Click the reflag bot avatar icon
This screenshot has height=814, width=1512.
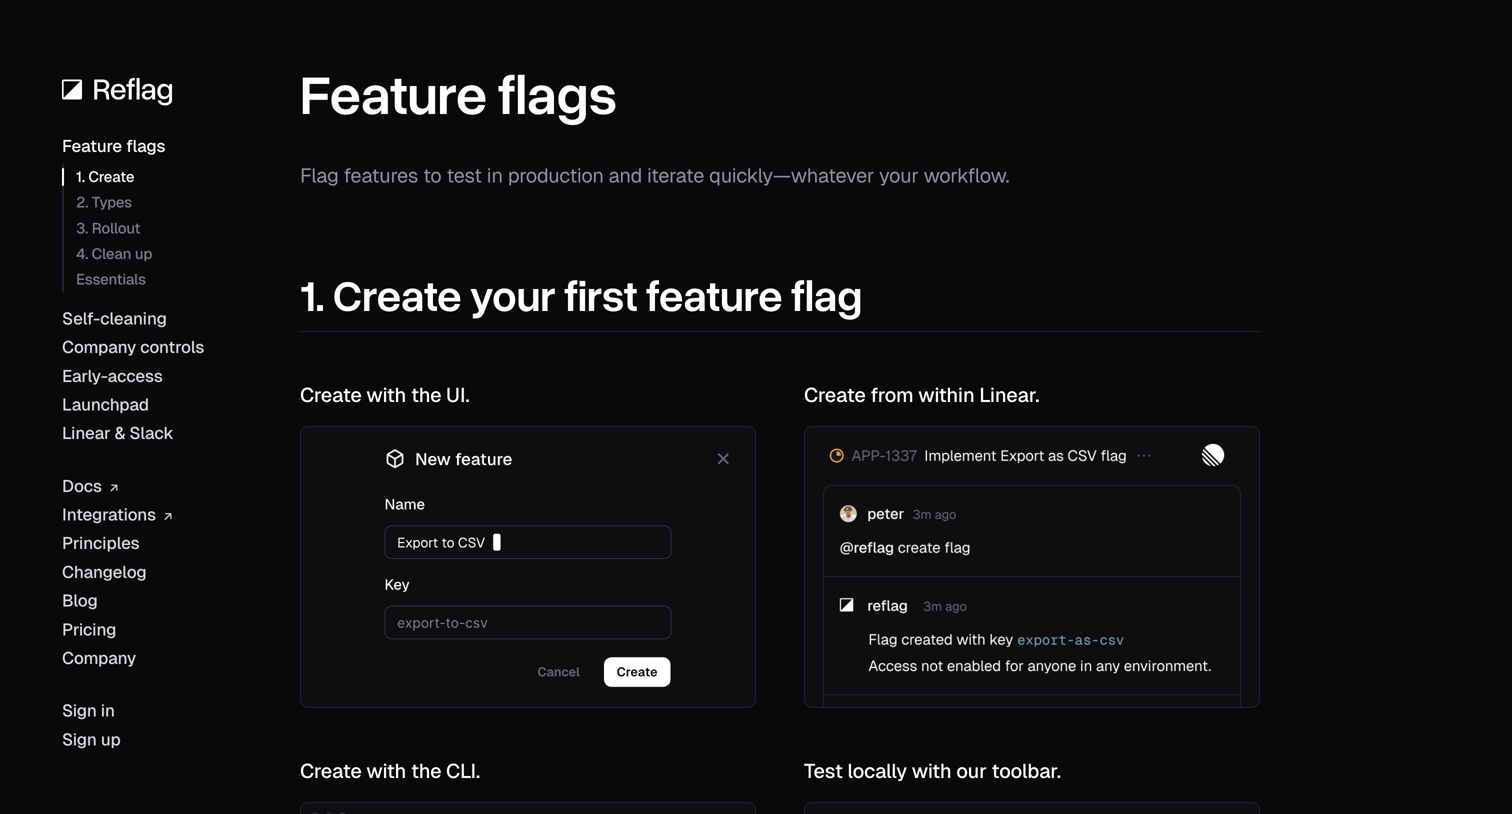[x=847, y=605]
